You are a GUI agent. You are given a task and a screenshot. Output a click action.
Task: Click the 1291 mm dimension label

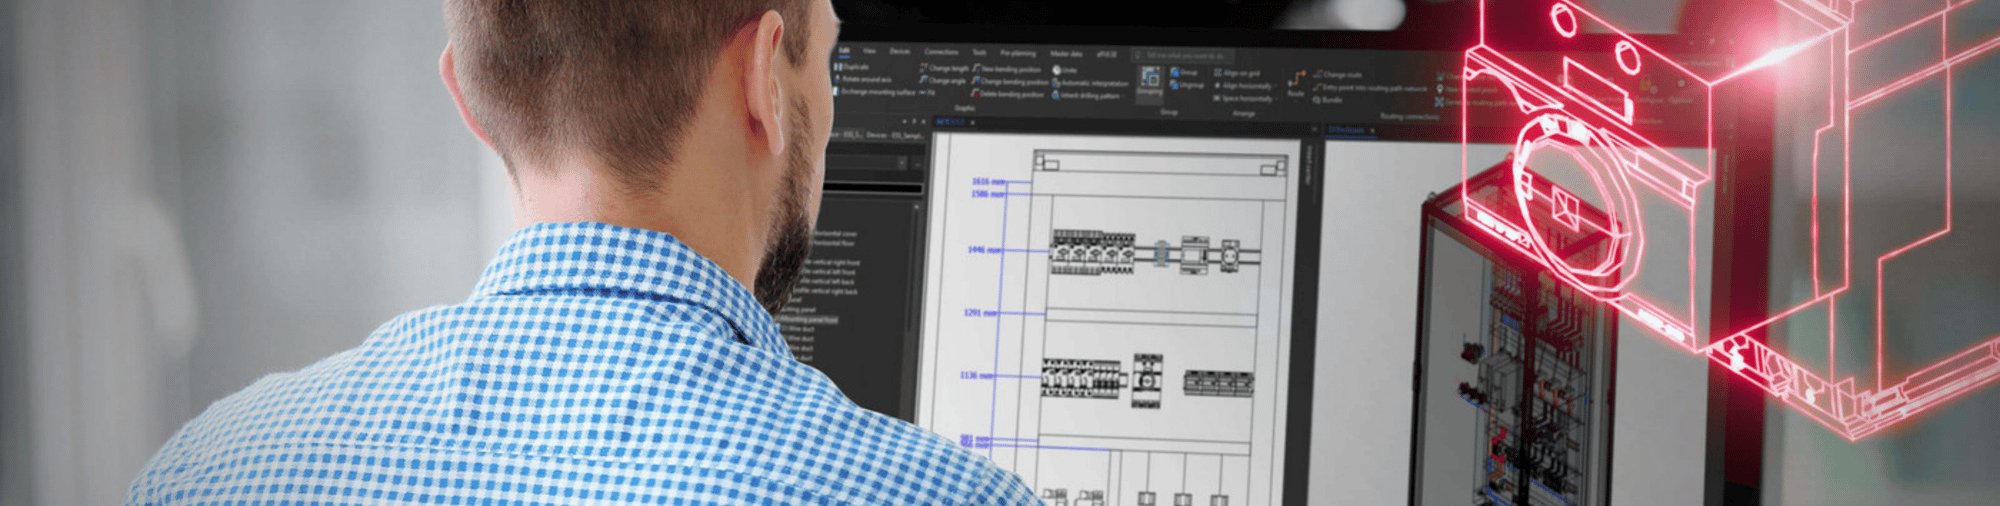pos(980,312)
